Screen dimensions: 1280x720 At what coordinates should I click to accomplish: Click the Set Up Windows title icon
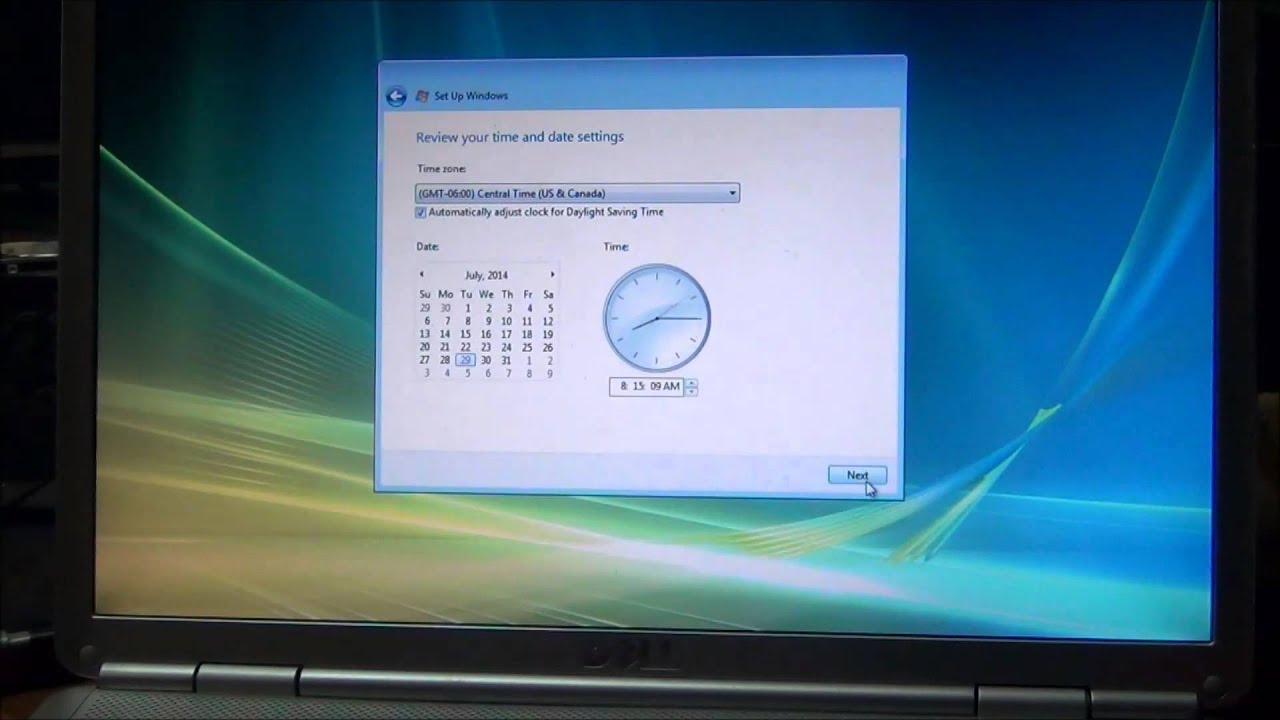click(423, 96)
